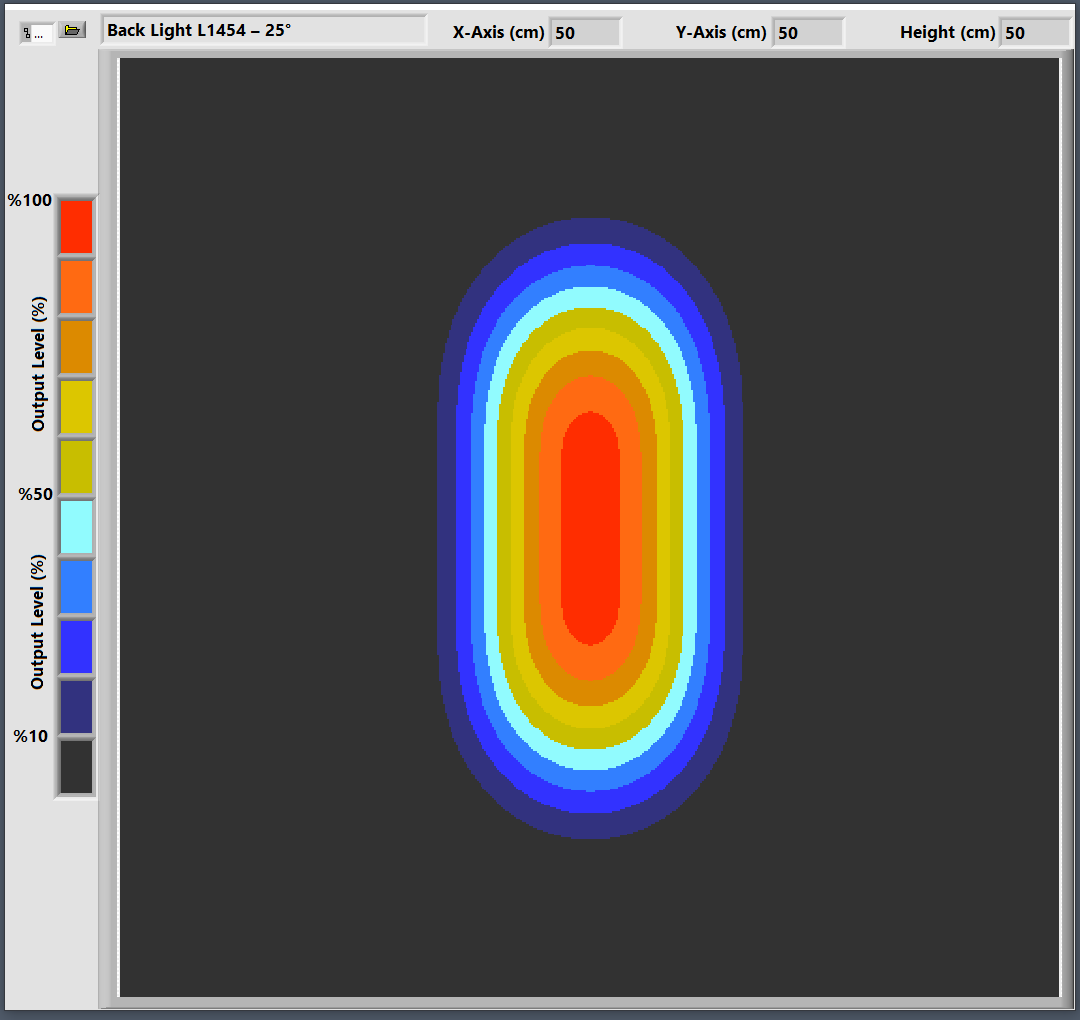Click the yellow contour band at plot bottom
Screen dimensions: 1080x1020
coord(590,718)
